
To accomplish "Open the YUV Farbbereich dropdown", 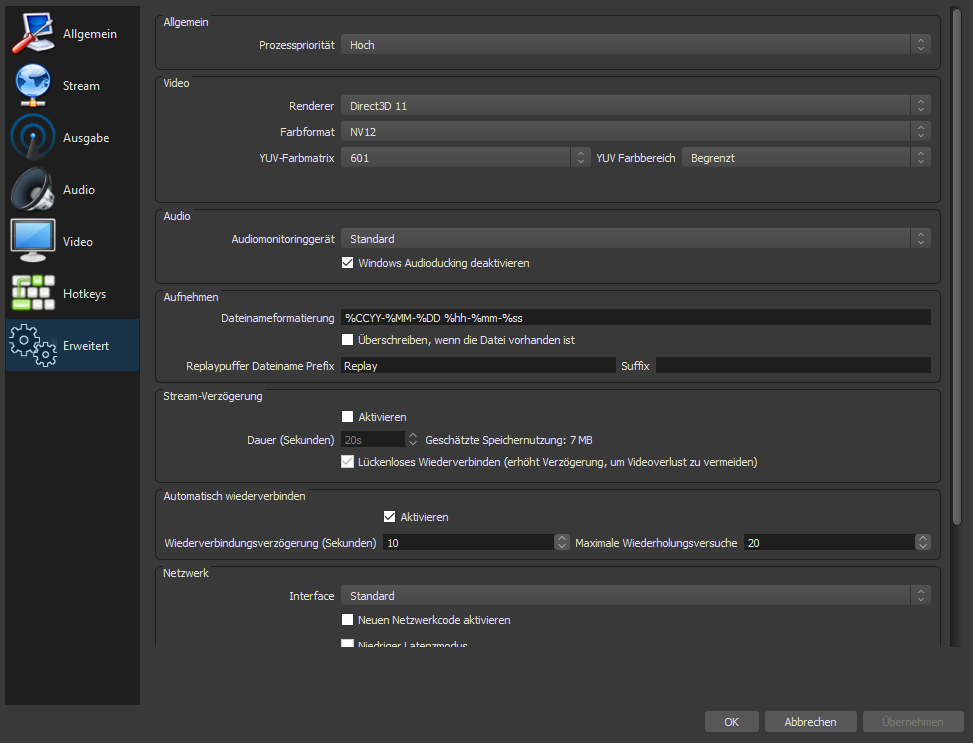I will coord(805,158).
